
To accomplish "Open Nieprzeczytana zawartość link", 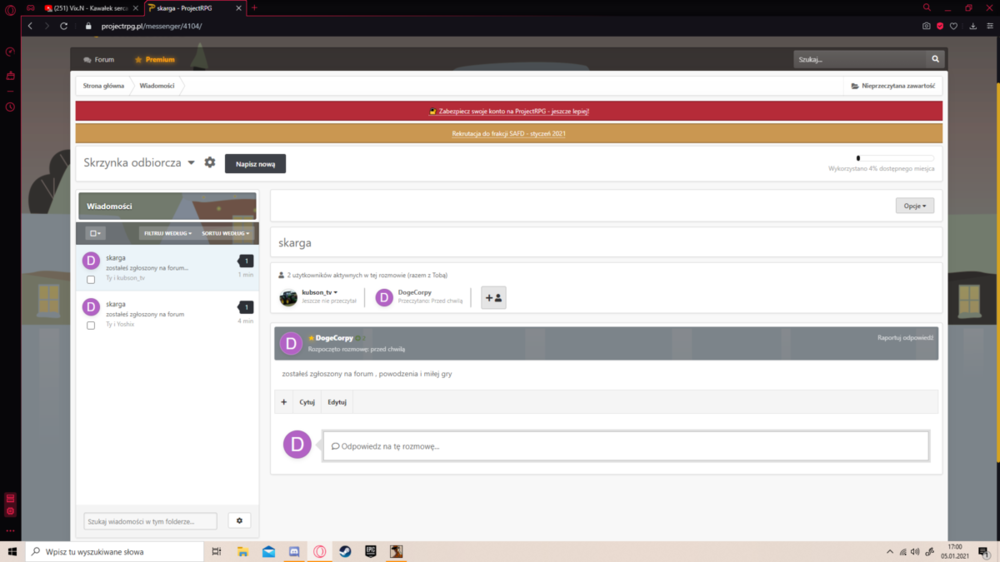I will tap(893, 85).
